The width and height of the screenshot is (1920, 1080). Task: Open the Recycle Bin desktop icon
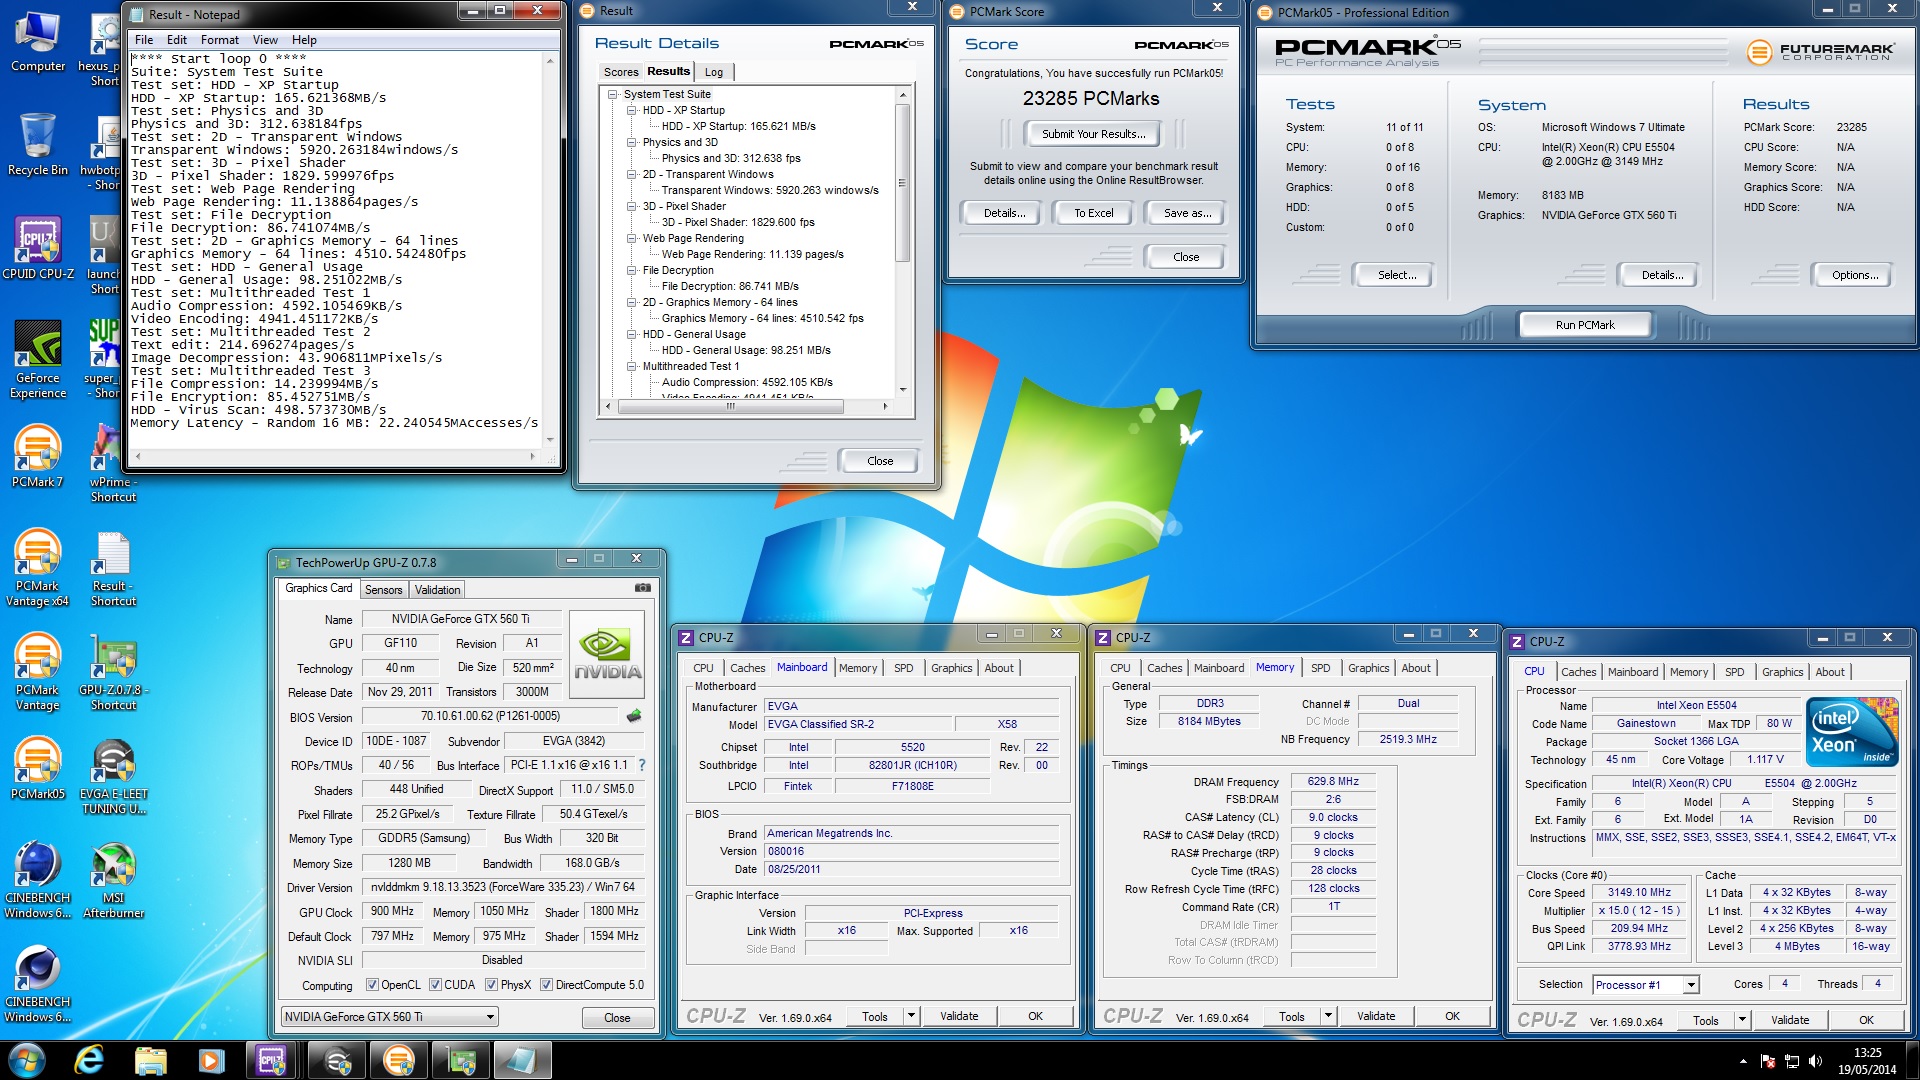click(38, 145)
